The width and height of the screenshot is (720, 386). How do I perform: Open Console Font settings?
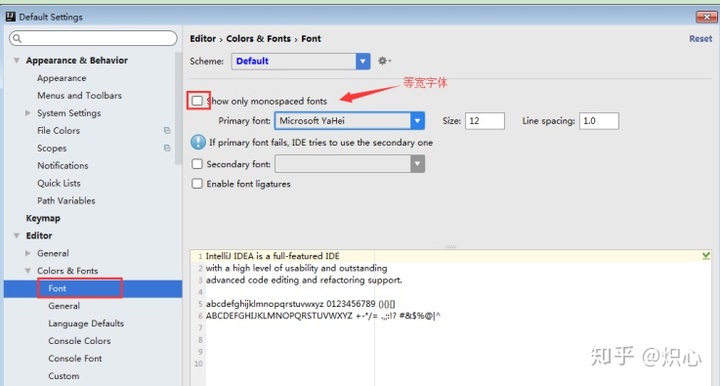(75, 358)
